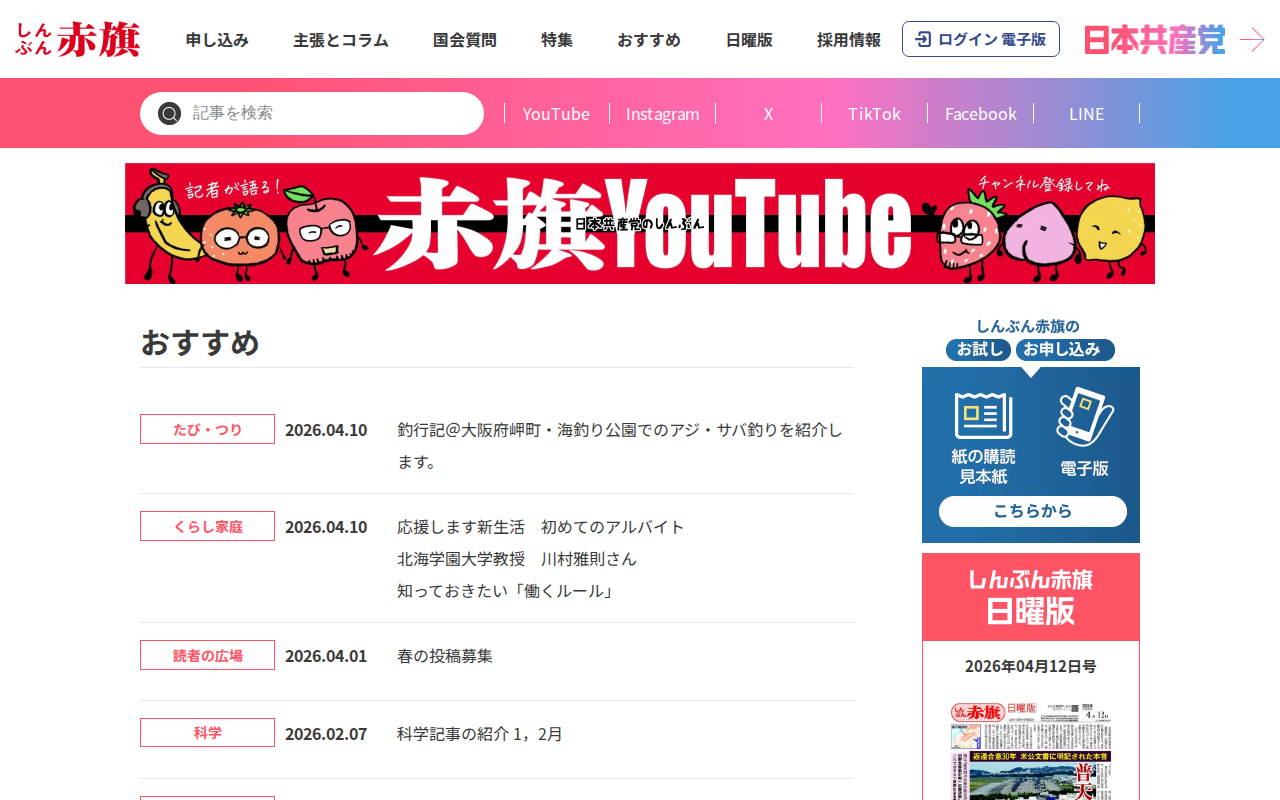Click the arrow beside 日本共産党
The width and height of the screenshot is (1280, 800).
pos(1252,39)
